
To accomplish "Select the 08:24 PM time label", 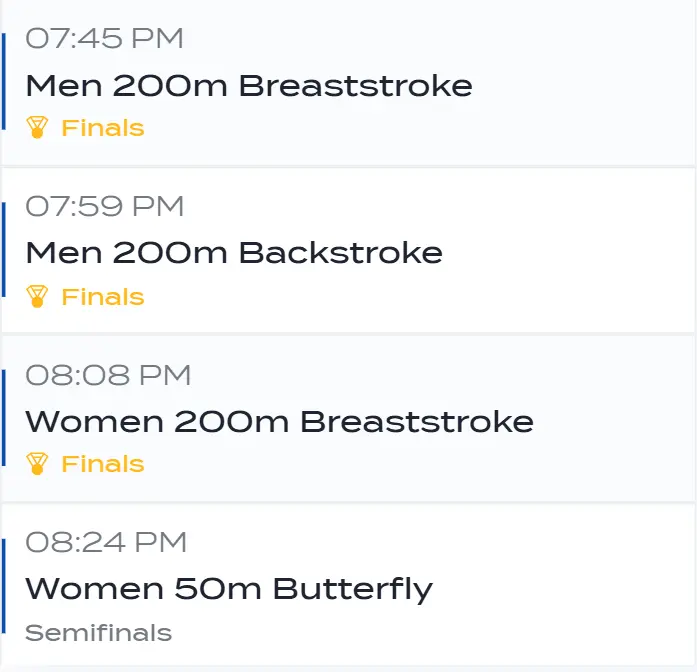I will click(106, 543).
